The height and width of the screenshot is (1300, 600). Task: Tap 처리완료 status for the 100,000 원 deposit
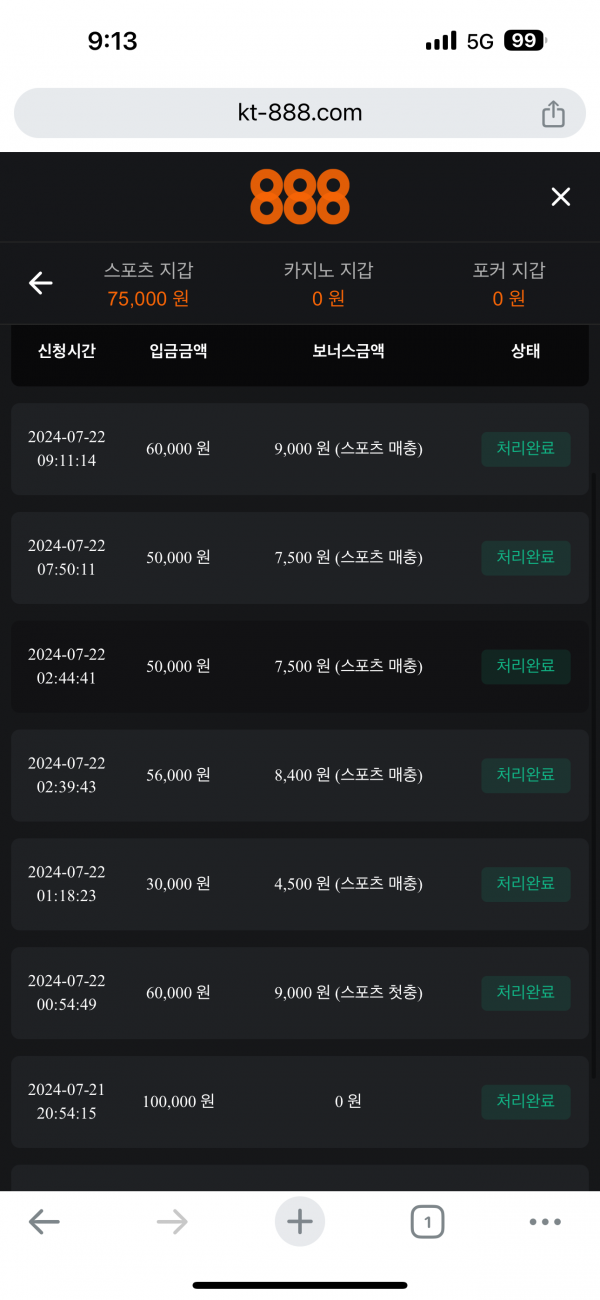pyautogui.click(x=526, y=1101)
